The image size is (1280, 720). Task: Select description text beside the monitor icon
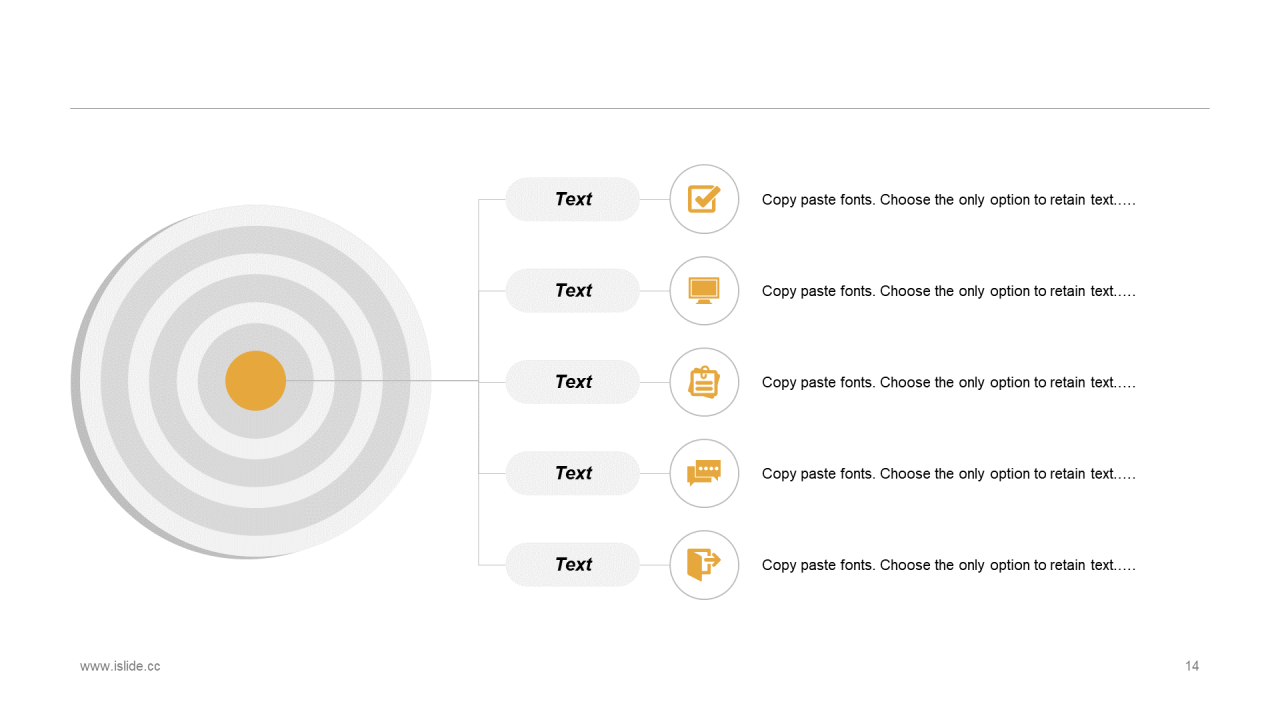pos(948,291)
